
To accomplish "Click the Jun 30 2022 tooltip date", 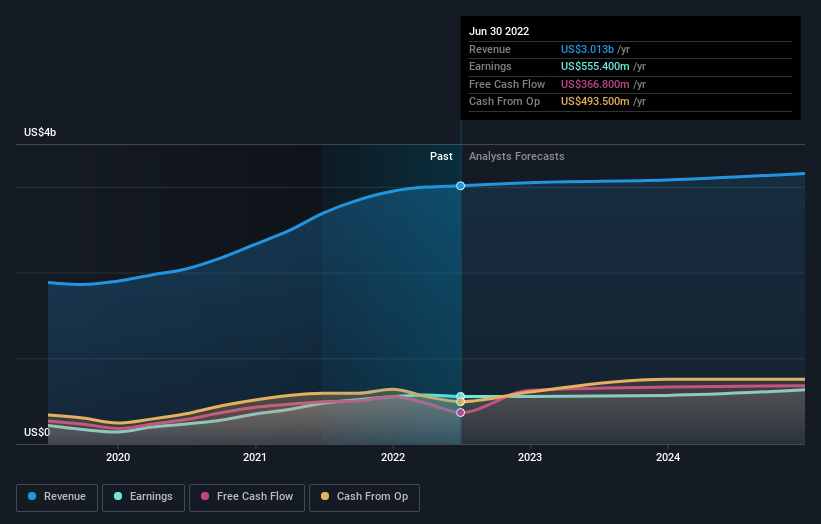I will [499, 31].
